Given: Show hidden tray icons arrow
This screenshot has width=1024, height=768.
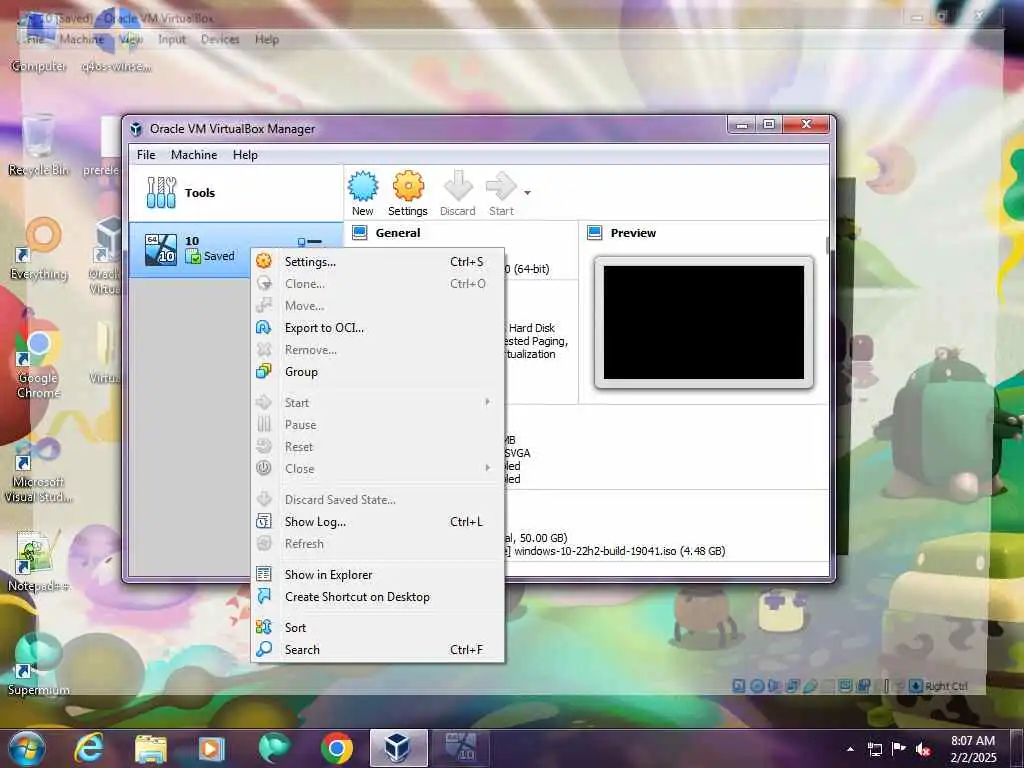Looking at the screenshot, I should pyautogui.click(x=850, y=749).
